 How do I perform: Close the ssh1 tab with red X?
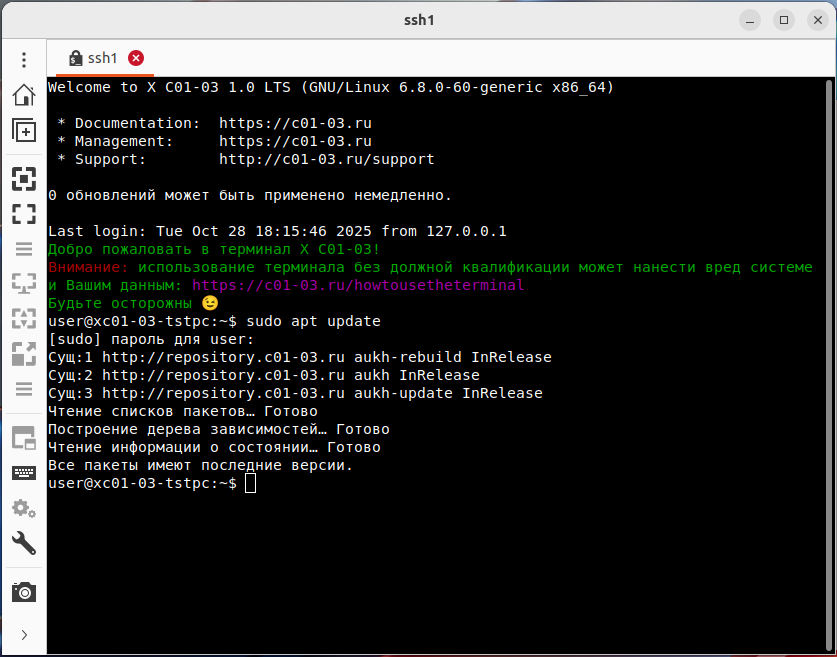(136, 58)
